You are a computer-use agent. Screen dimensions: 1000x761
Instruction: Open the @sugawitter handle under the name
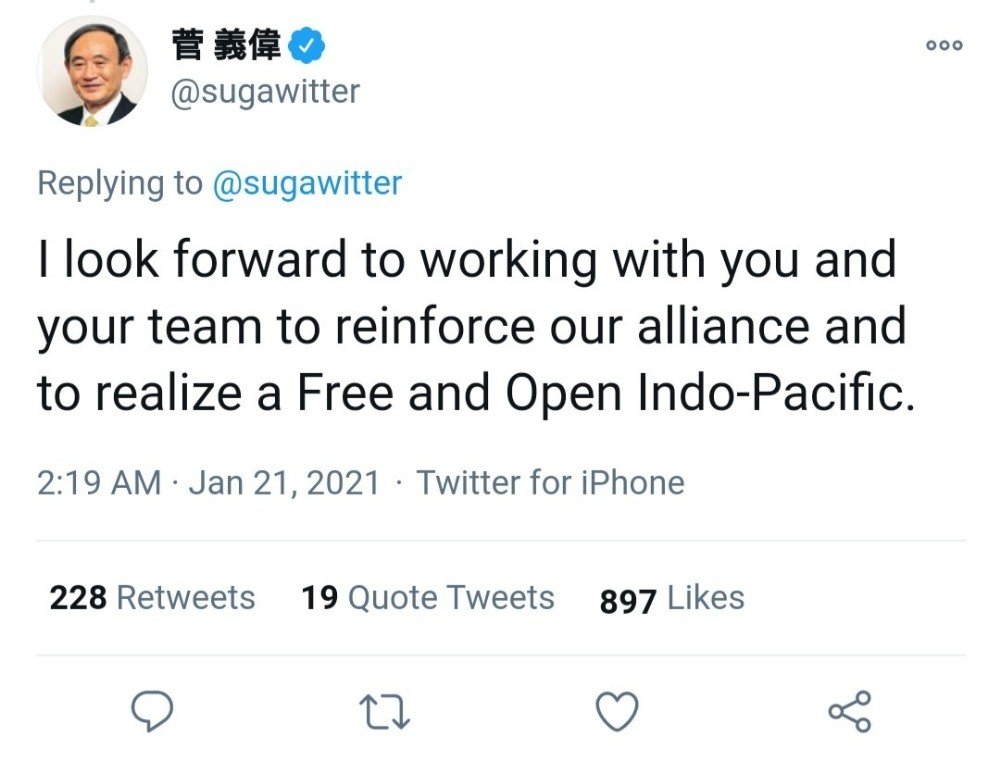pos(265,92)
